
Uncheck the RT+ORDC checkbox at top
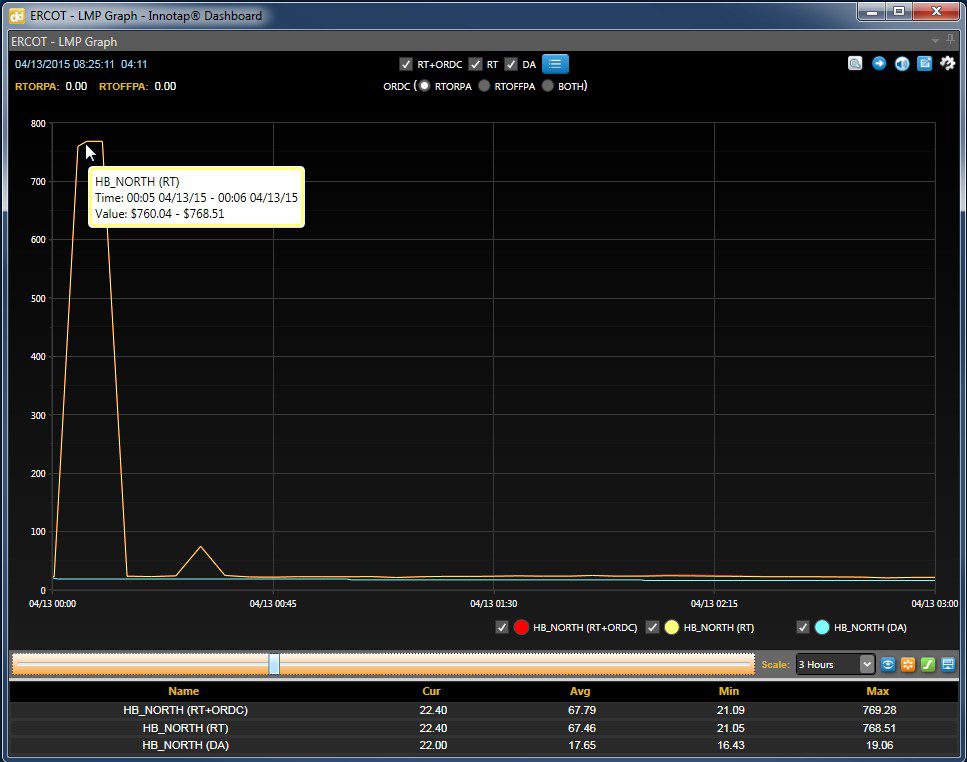pyautogui.click(x=405, y=64)
